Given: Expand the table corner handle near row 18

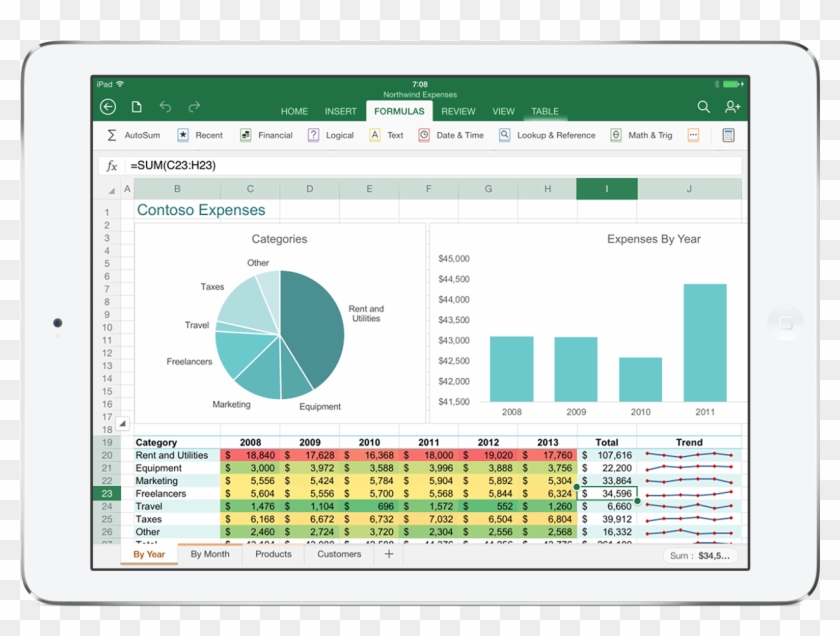Looking at the screenshot, I should pyautogui.click(x=123, y=423).
